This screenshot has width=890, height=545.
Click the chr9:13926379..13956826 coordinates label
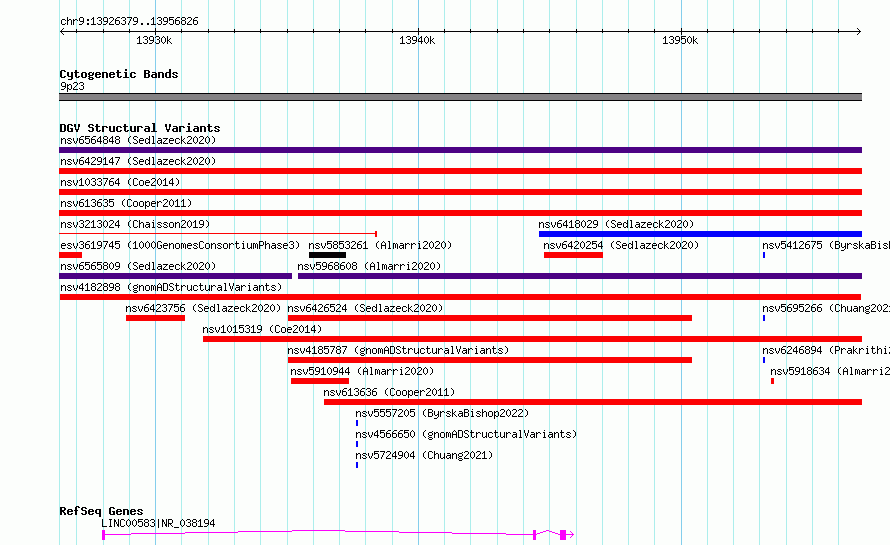point(129,22)
